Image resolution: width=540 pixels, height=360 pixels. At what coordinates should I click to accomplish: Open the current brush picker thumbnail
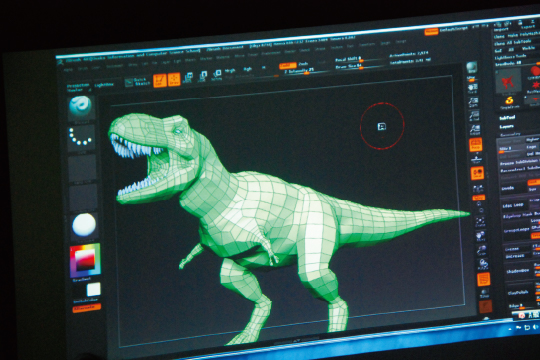80,107
